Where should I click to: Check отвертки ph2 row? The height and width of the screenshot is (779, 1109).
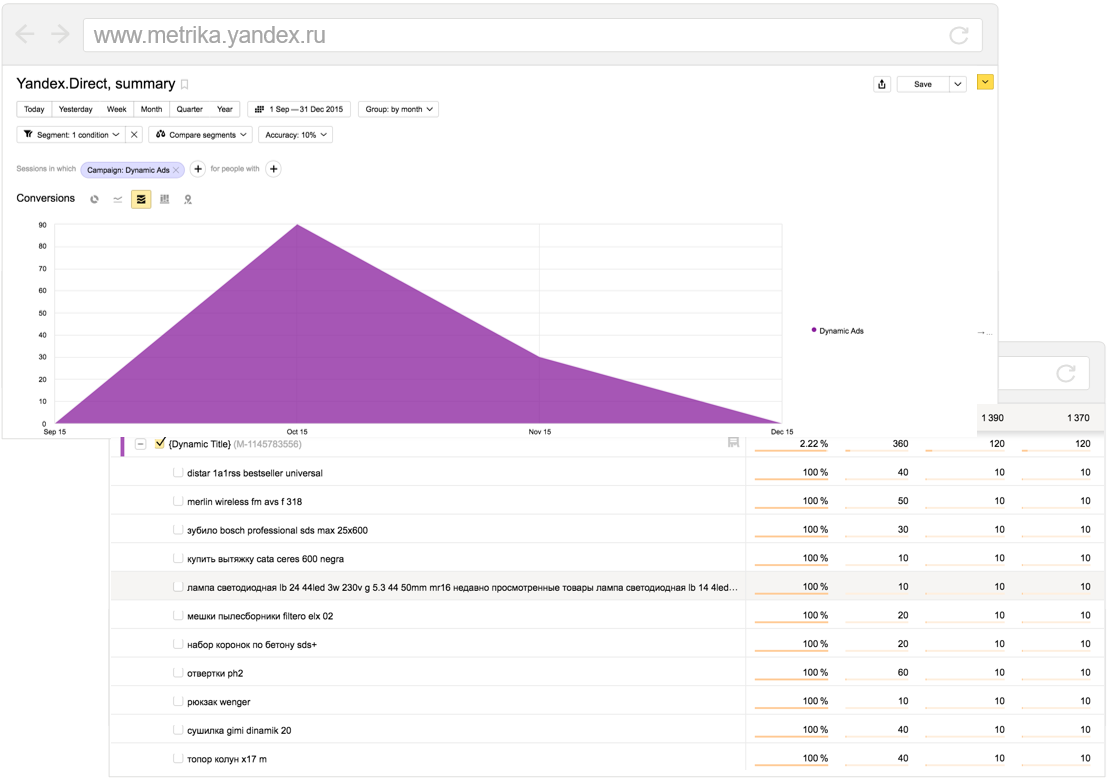coord(178,673)
